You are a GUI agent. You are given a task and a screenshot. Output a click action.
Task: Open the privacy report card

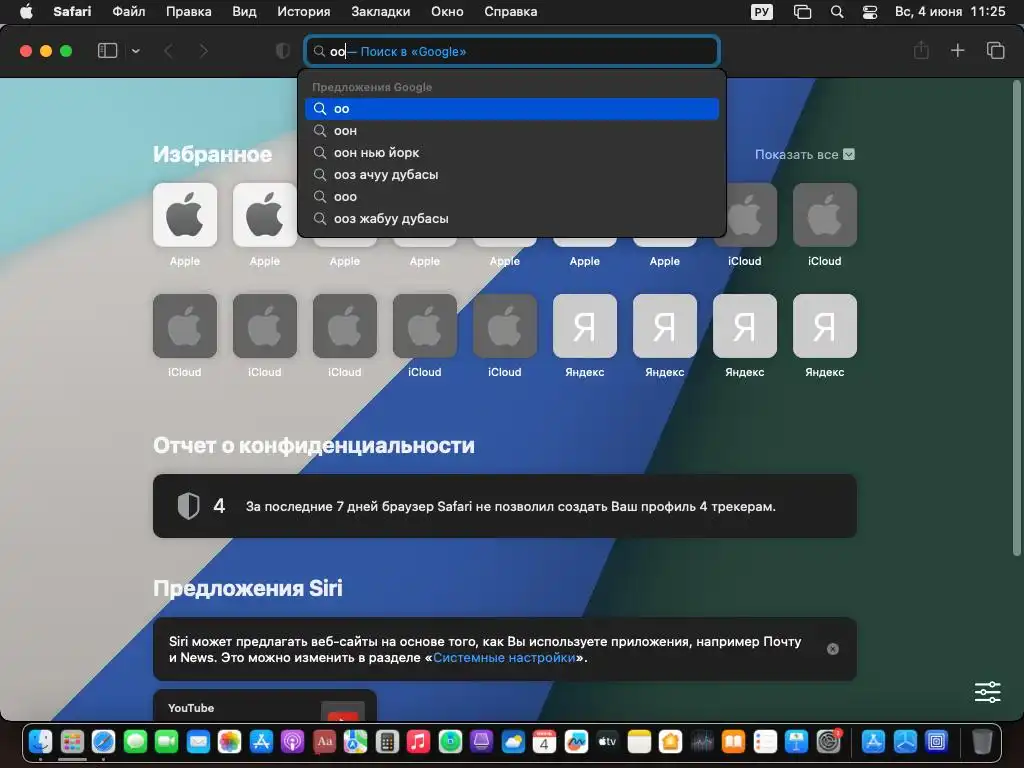click(x=505, y=506)
